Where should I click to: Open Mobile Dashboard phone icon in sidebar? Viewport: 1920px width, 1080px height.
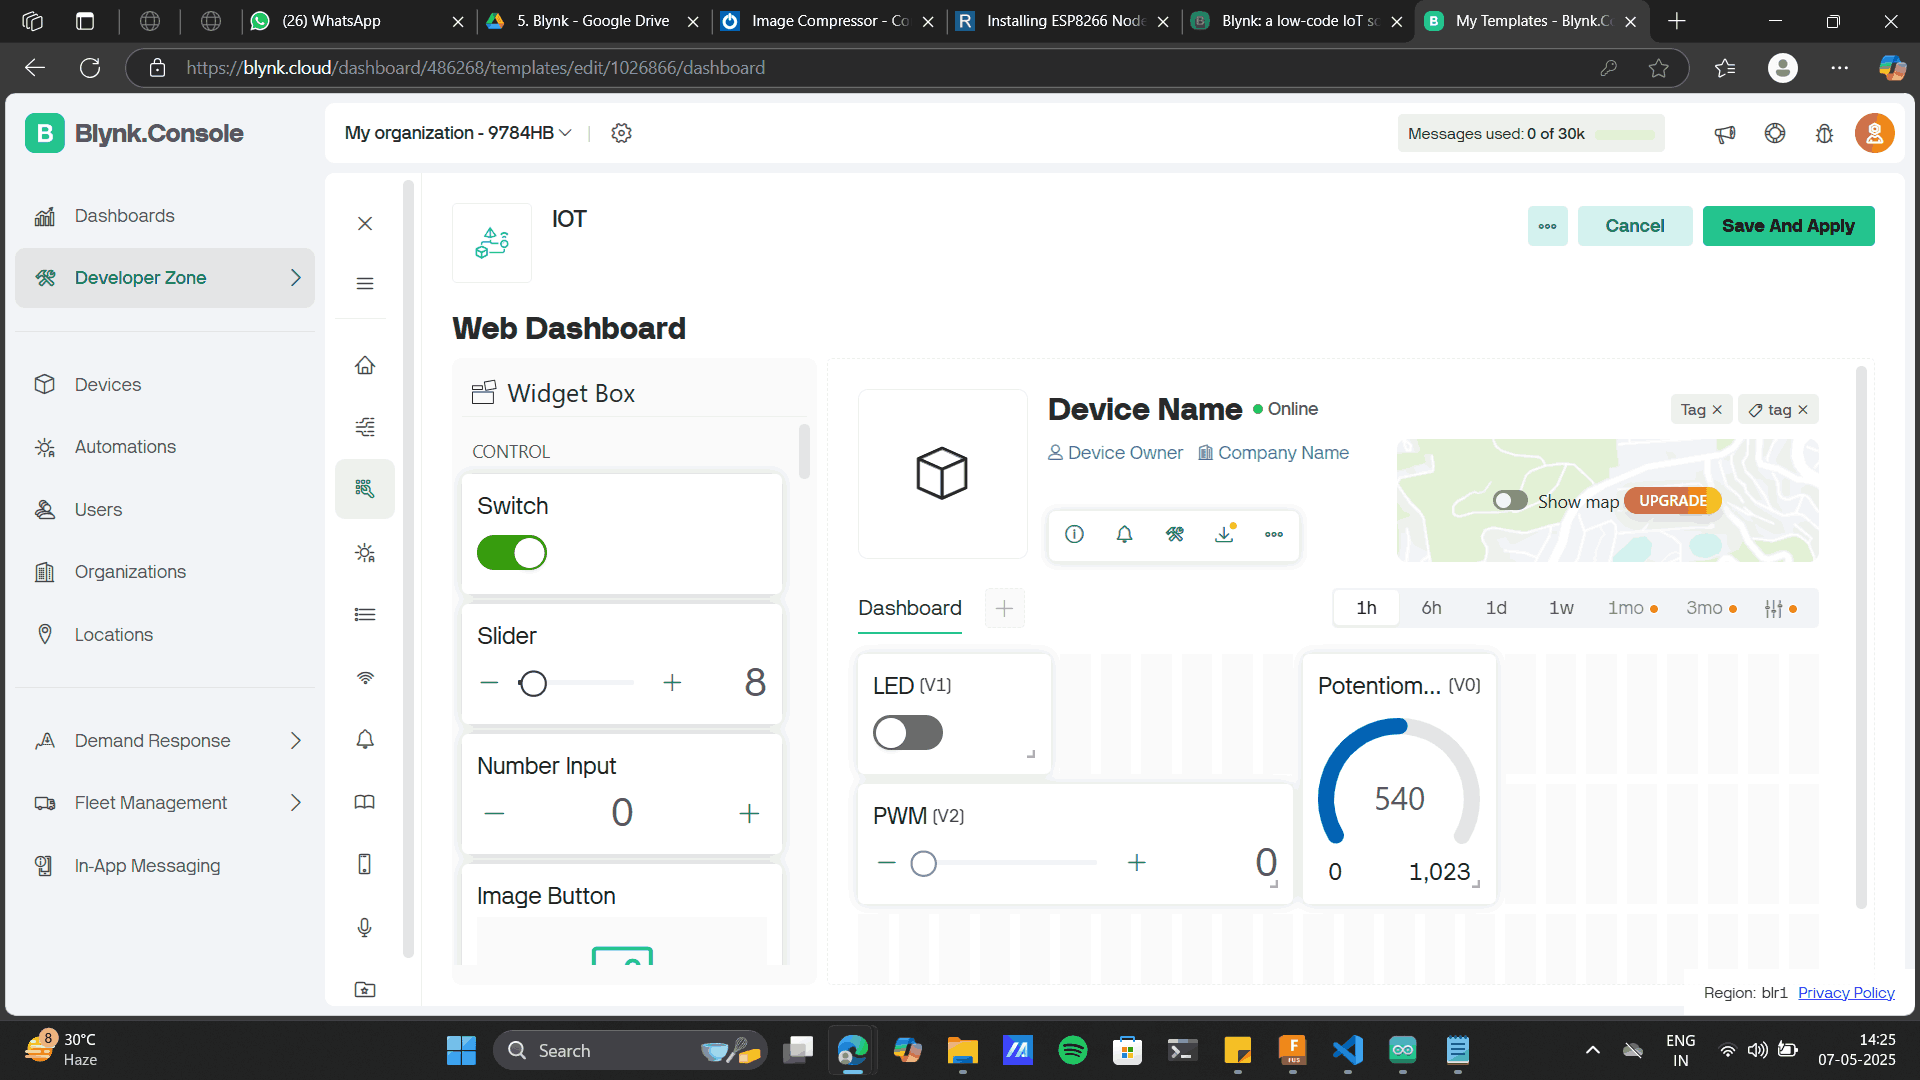pyautogui.click(x=365, y=864)
